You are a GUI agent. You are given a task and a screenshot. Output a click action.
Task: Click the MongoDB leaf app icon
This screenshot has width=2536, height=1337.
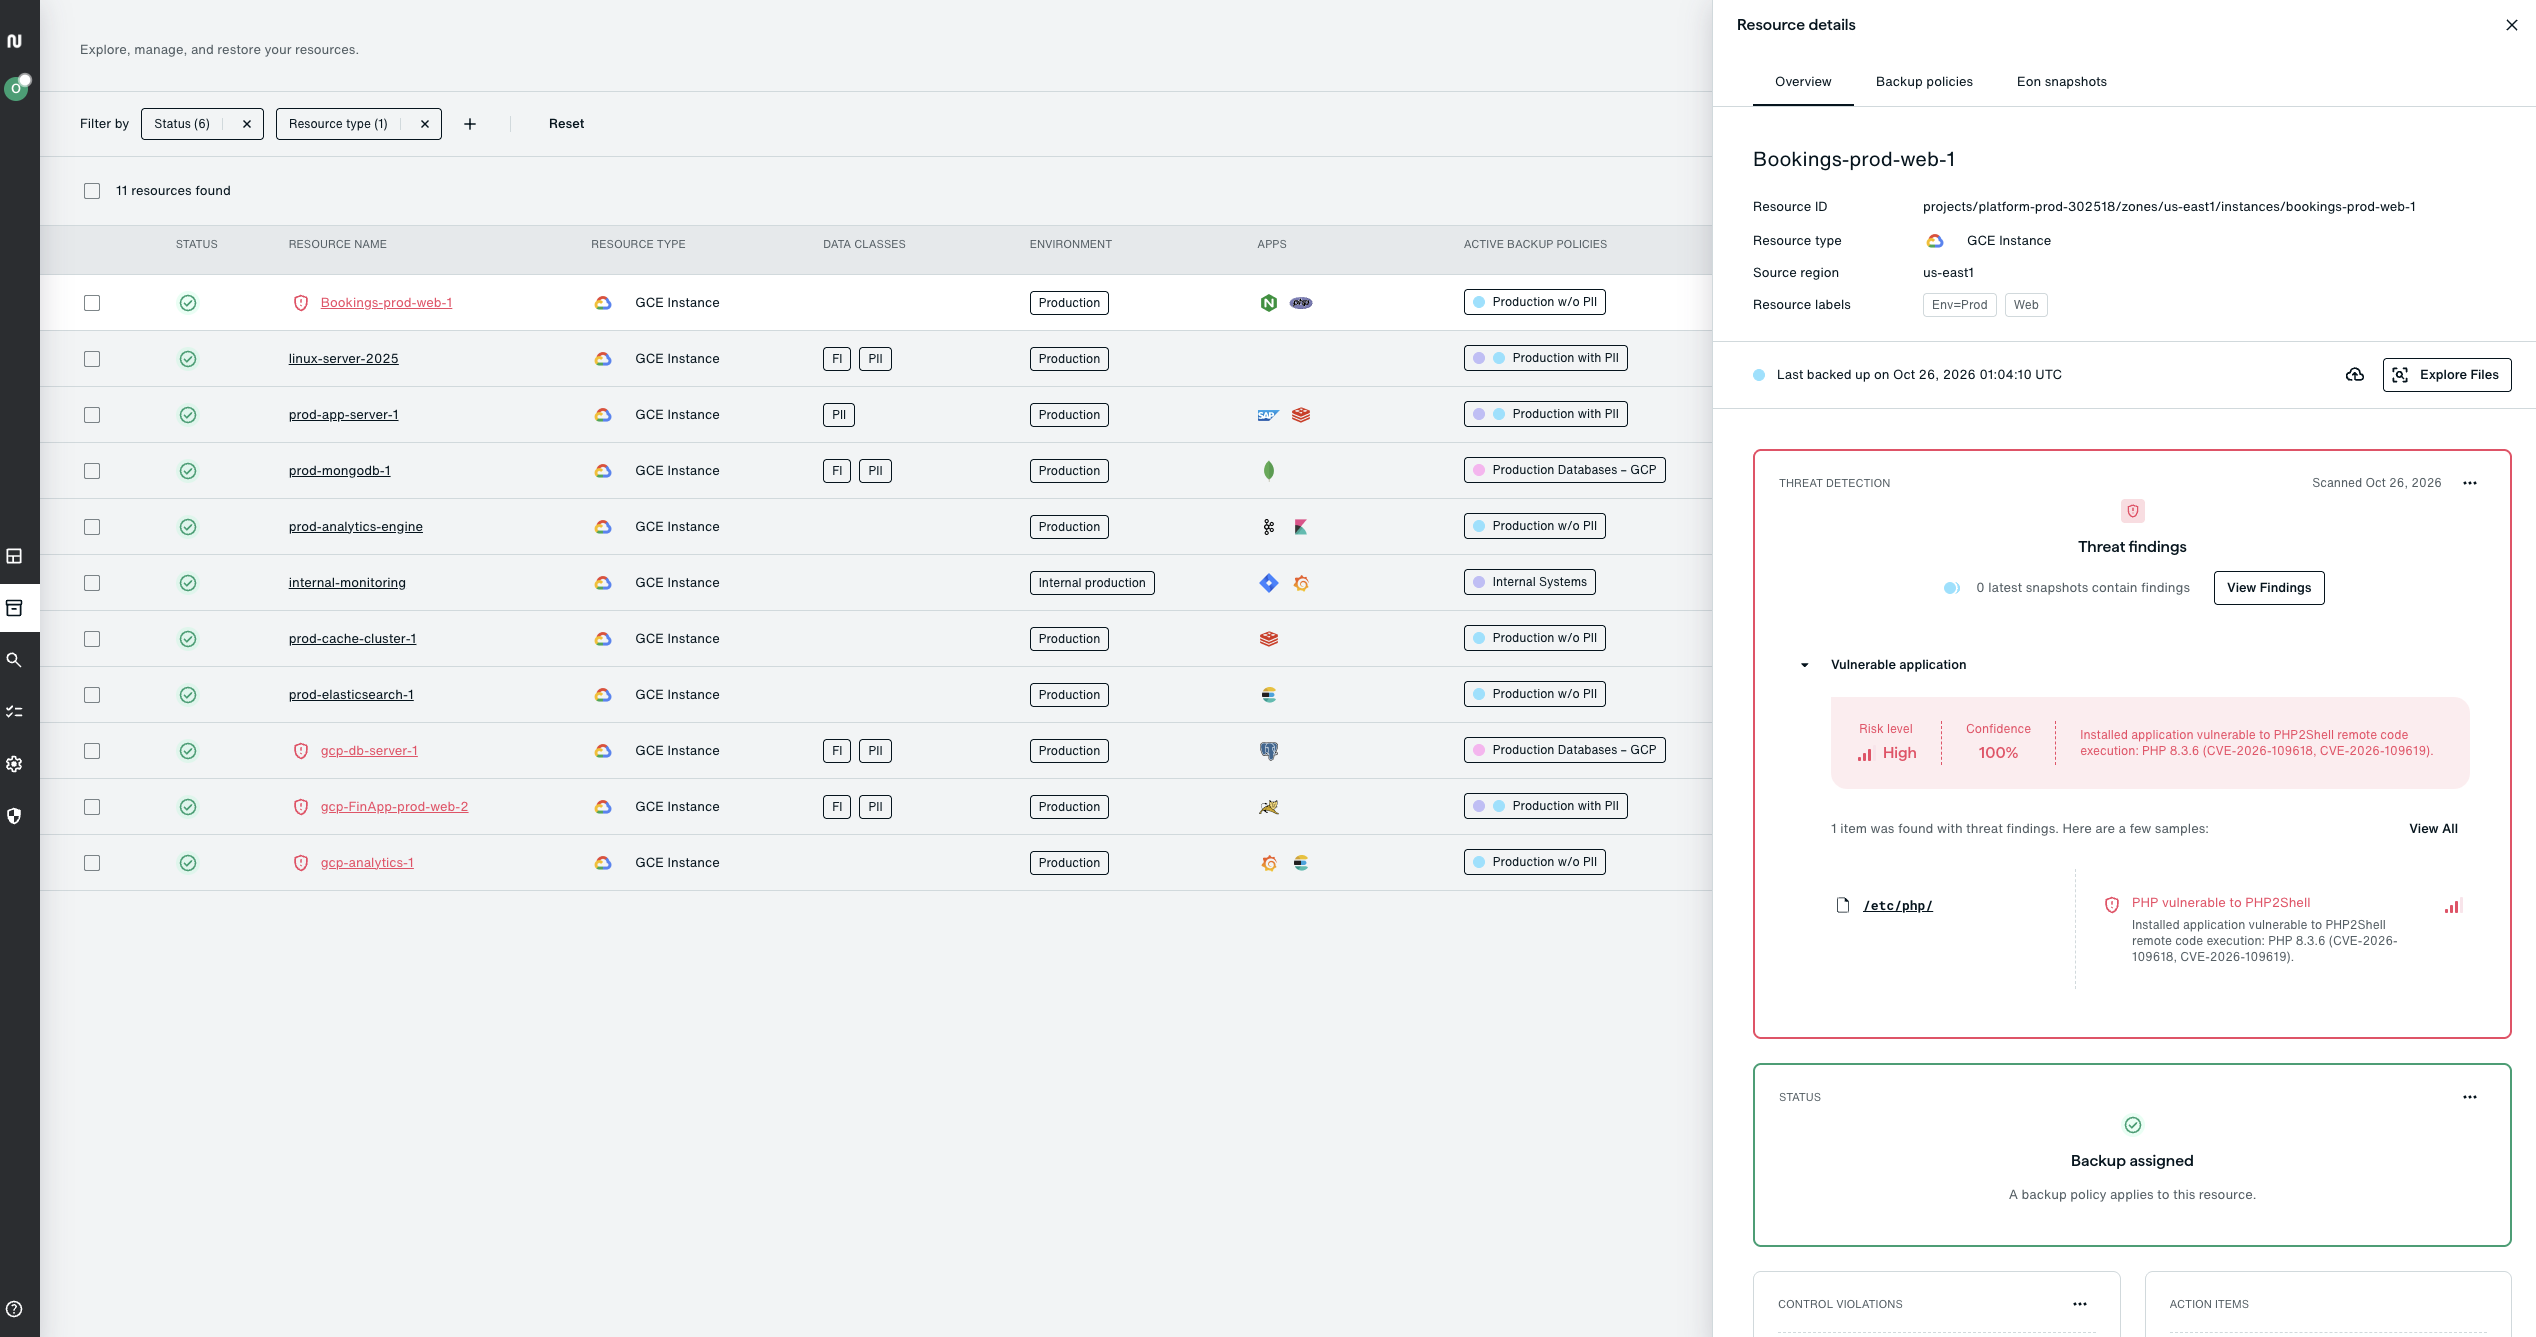click(x=1269, y=471)
